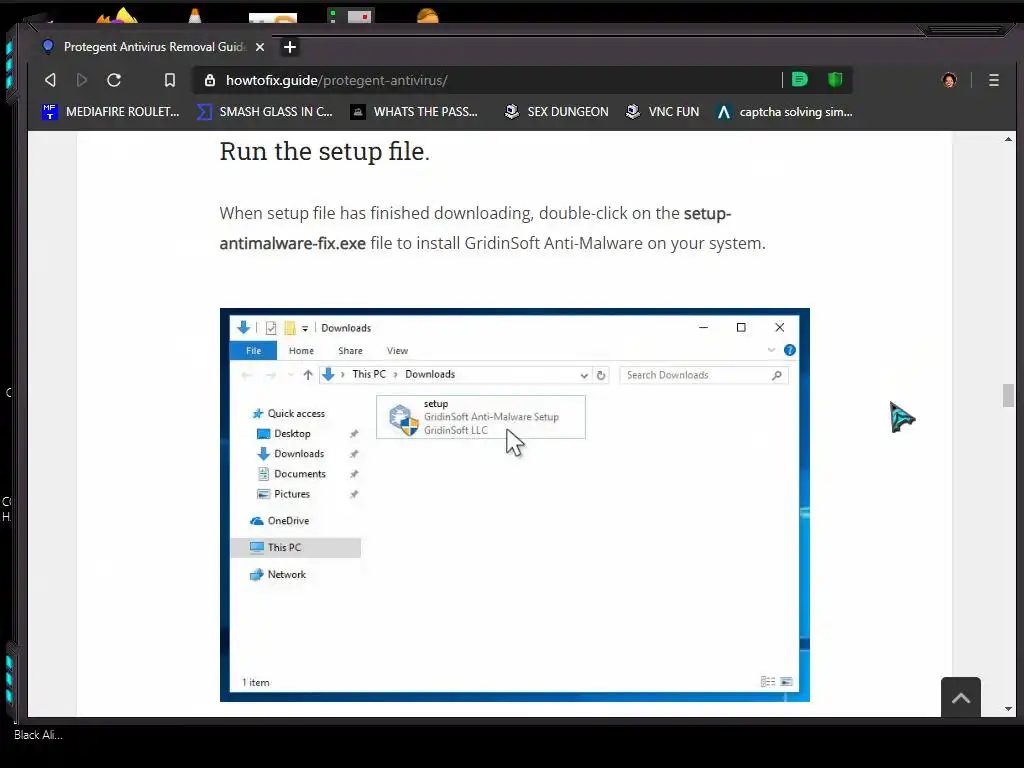Open a new browser tab
The image size is (1024, 768).
point(290,47)
